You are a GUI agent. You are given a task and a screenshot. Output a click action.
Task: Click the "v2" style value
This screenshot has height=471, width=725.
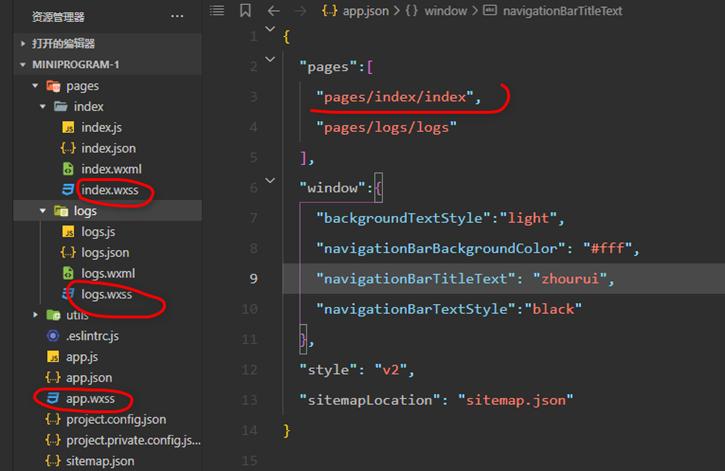(391, 370)
